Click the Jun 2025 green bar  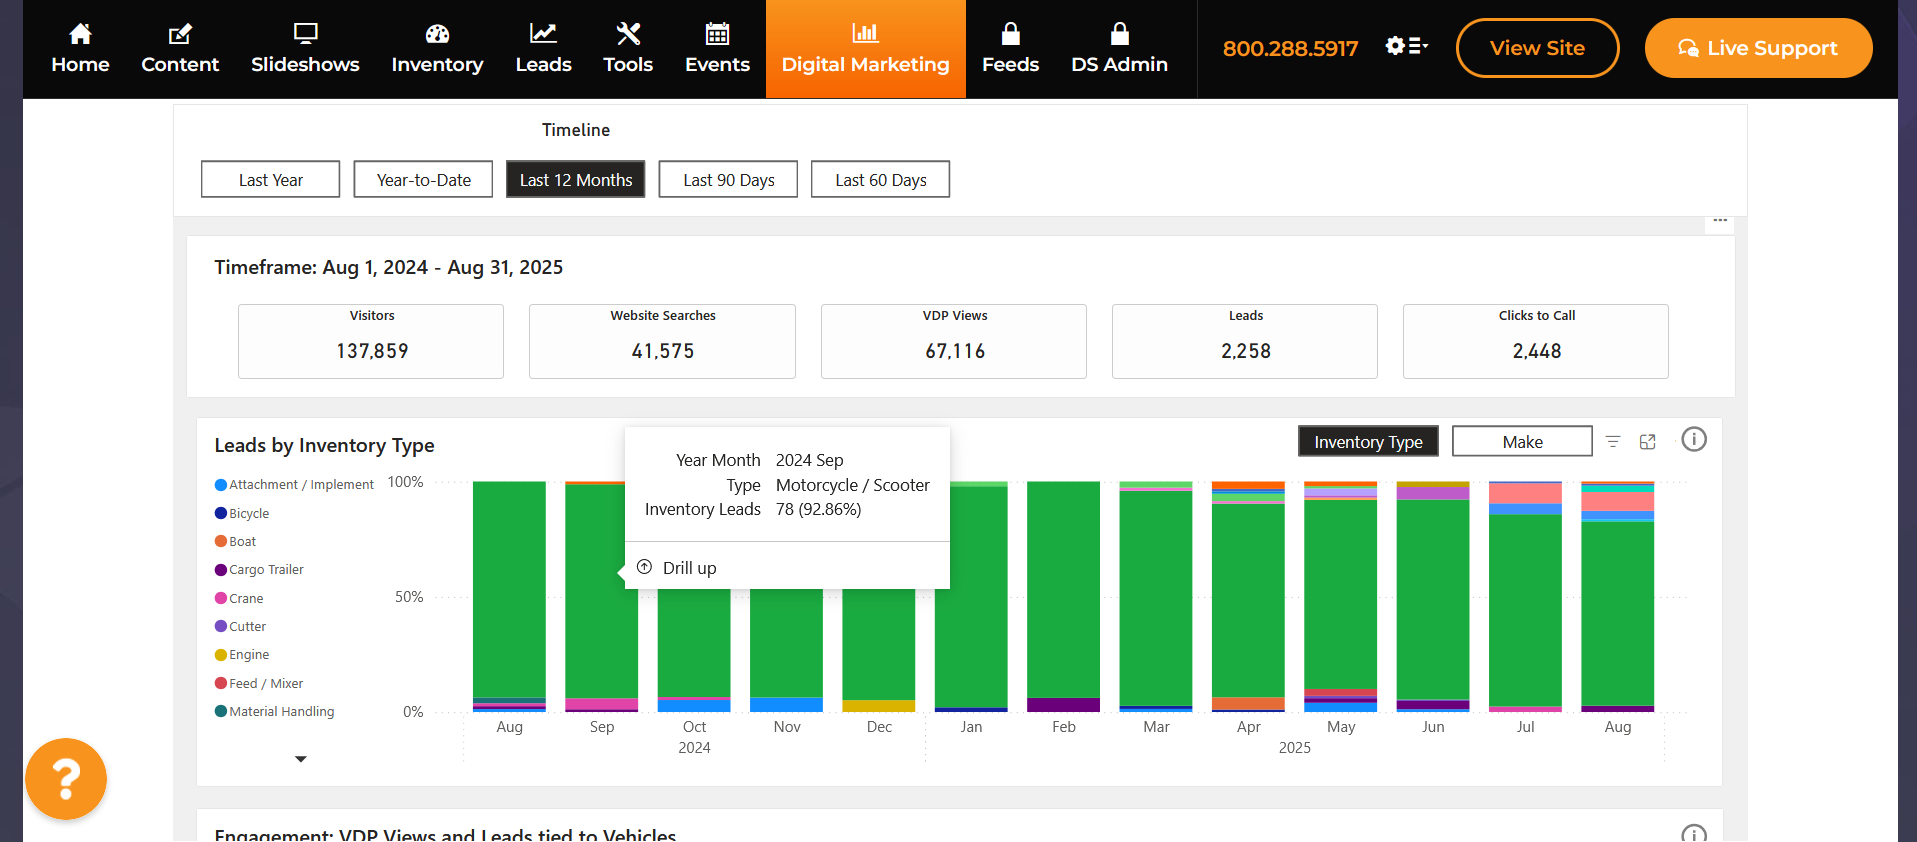click(1433, 599)
